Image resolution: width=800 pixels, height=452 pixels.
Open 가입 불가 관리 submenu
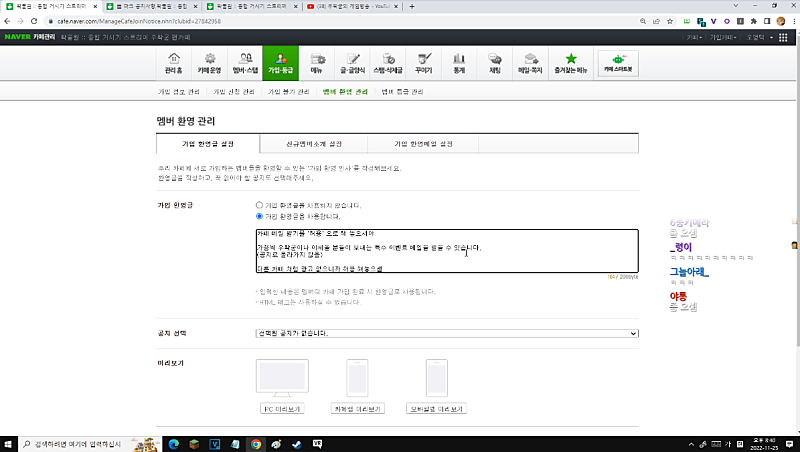289,92
